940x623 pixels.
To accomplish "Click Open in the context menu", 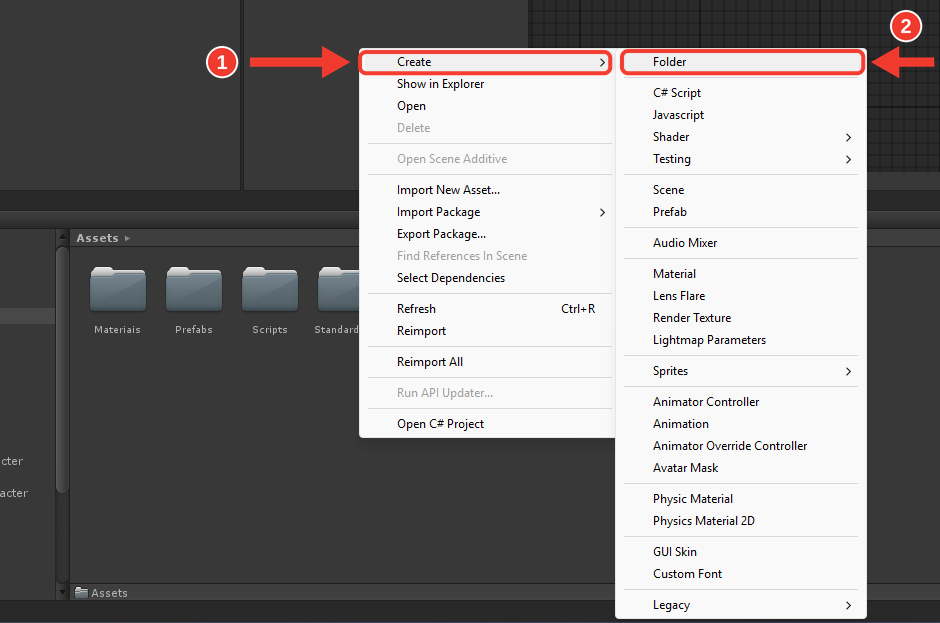I will [x=486, y=106].
